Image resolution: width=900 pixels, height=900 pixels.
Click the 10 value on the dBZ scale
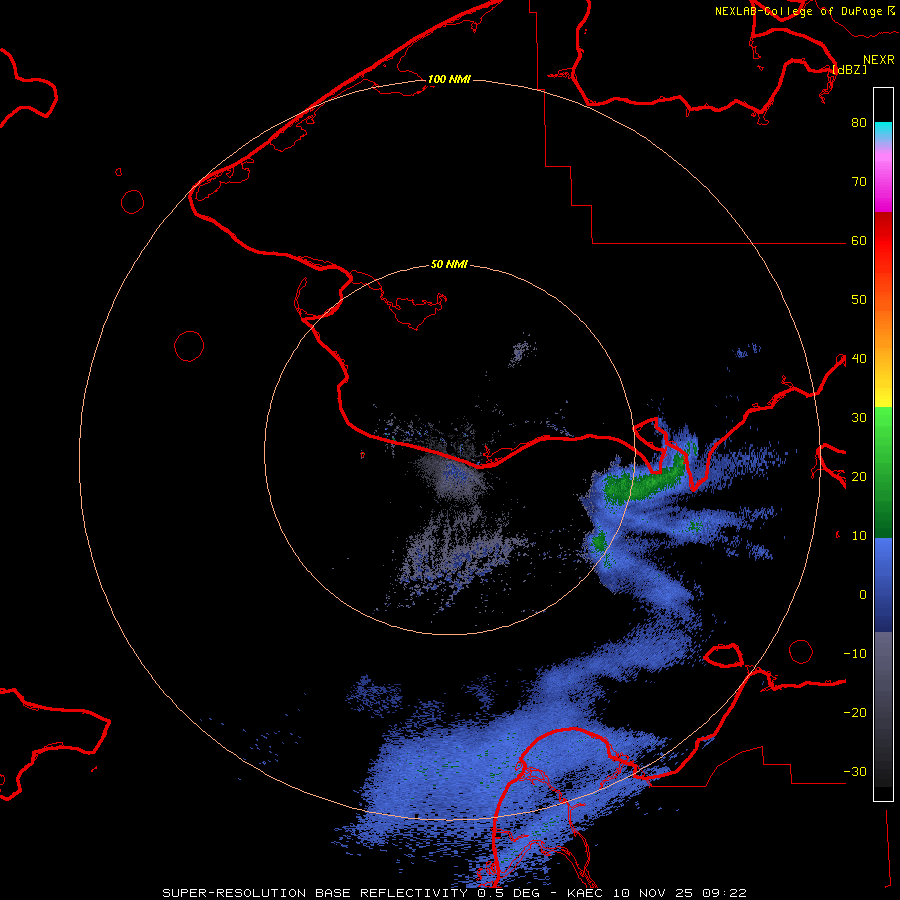859,536
